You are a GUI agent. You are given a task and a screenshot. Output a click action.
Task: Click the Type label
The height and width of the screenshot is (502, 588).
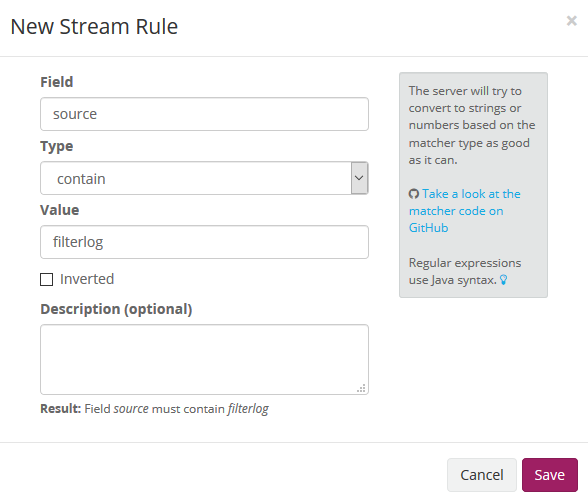click(x=57, y=146)
